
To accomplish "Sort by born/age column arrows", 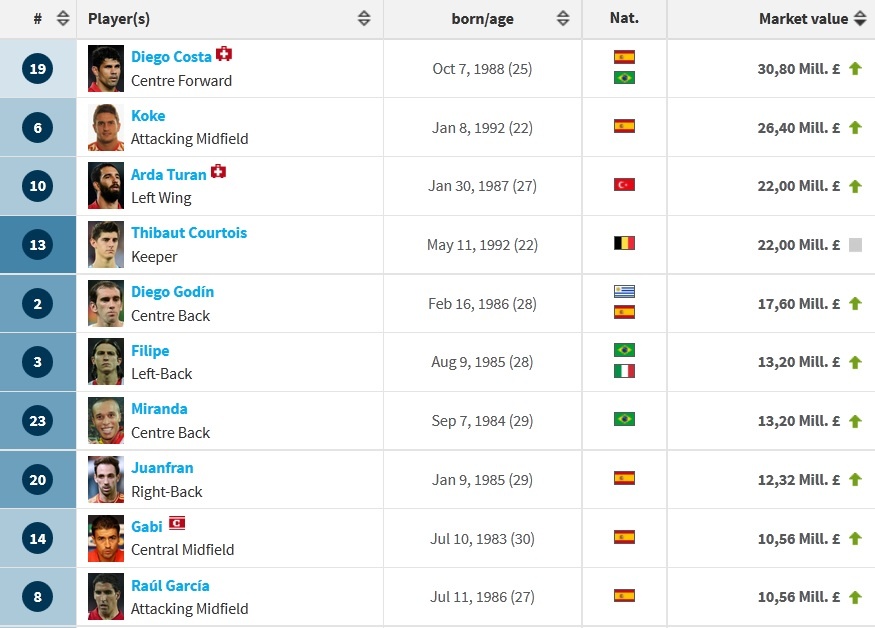I will click(563, 19).
